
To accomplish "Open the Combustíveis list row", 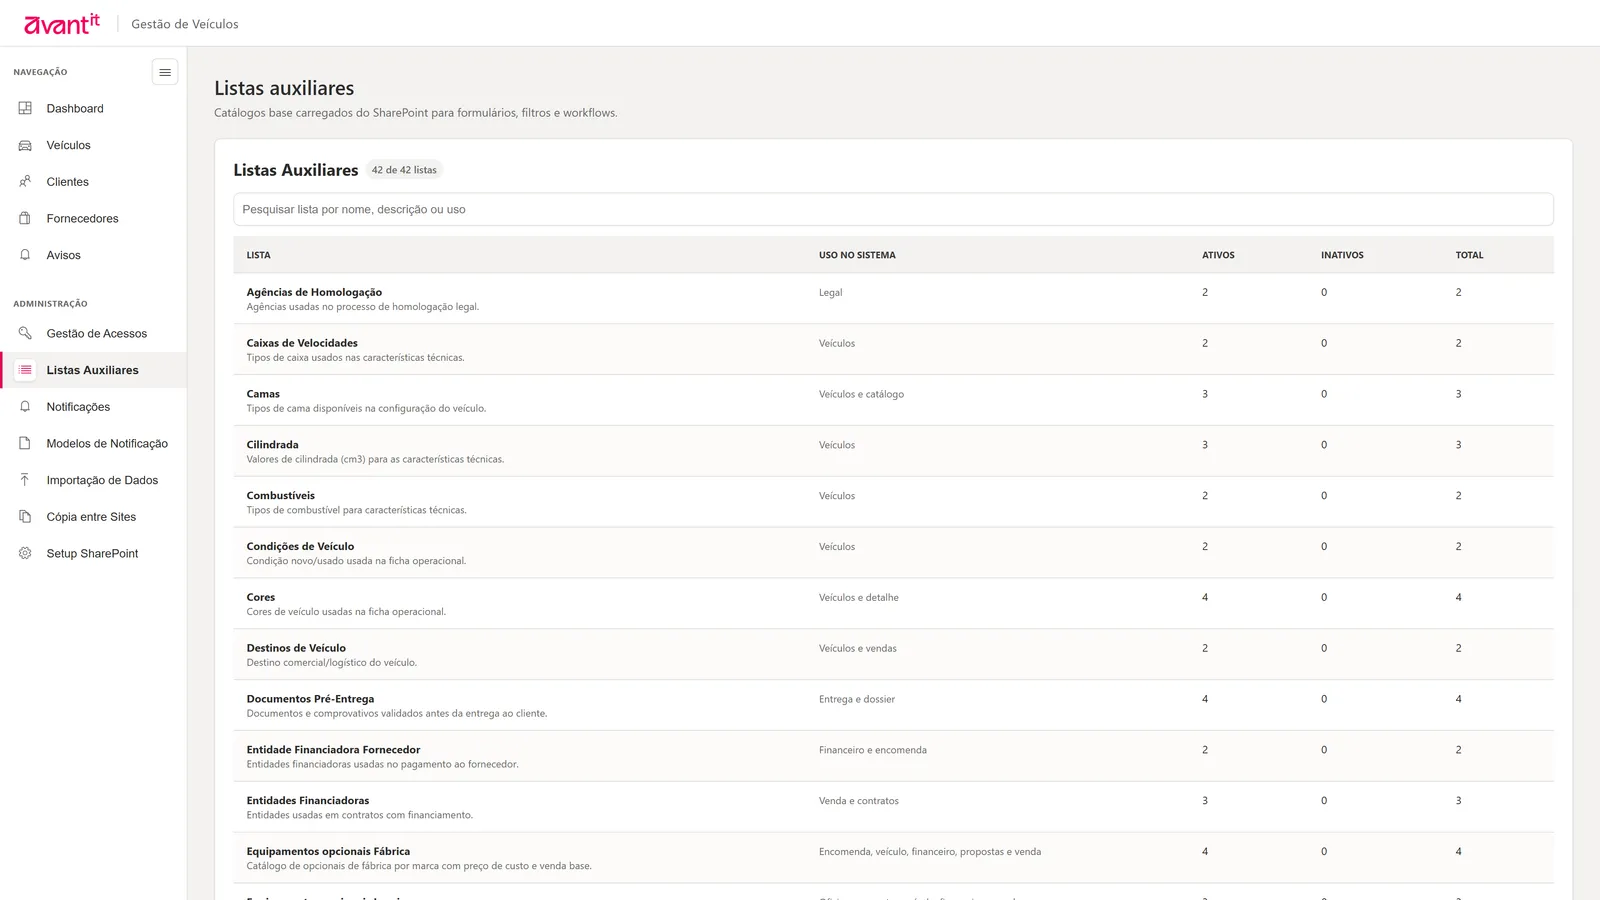I will click(893, 502).
